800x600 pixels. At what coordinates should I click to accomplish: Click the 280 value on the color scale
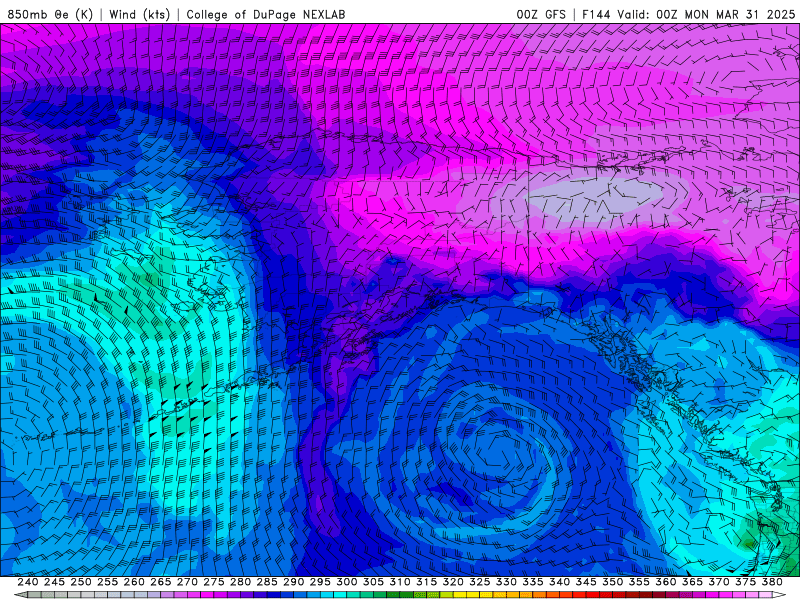(x=240, y=582)
